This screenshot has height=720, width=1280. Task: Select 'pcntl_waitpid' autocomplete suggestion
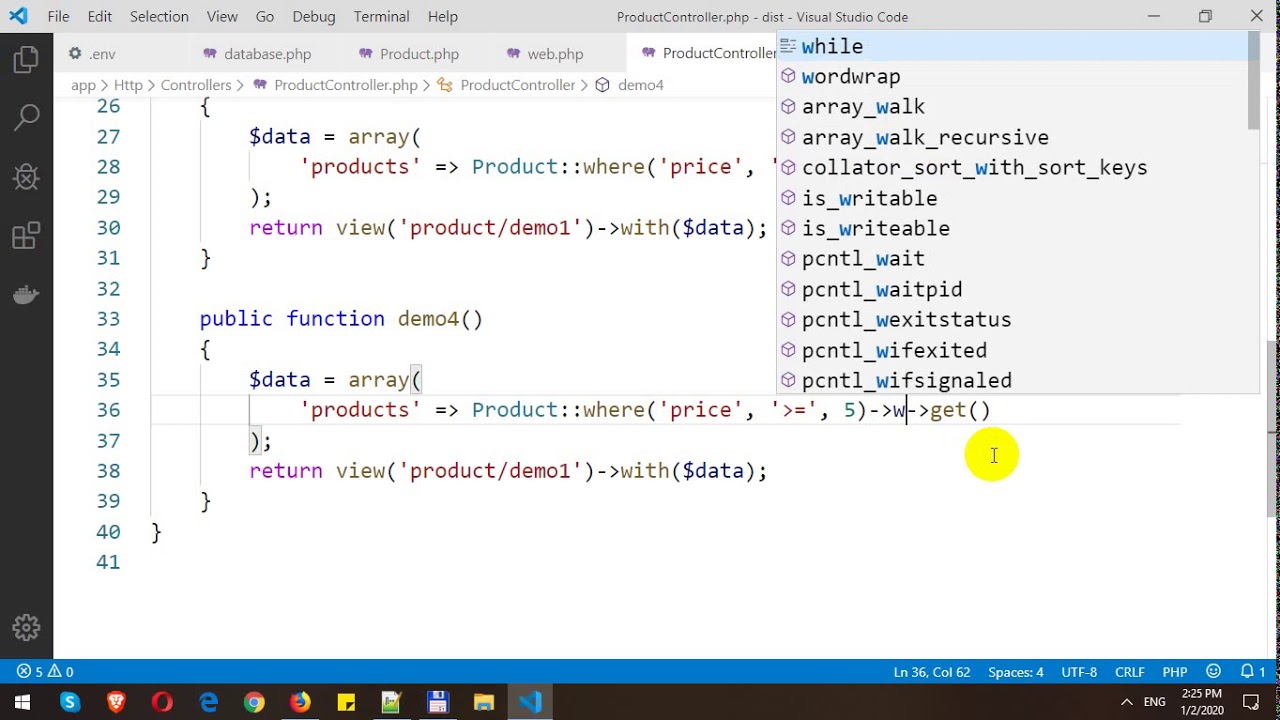coord(1012,289)
